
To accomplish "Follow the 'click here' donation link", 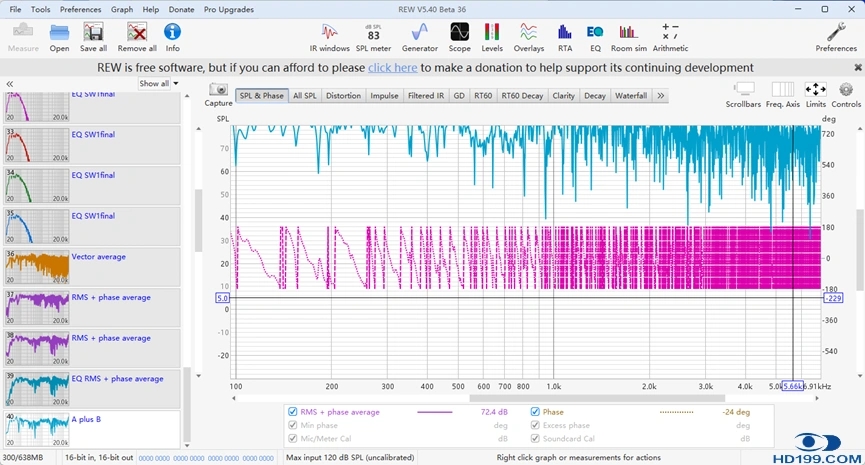I will (392, 68).
